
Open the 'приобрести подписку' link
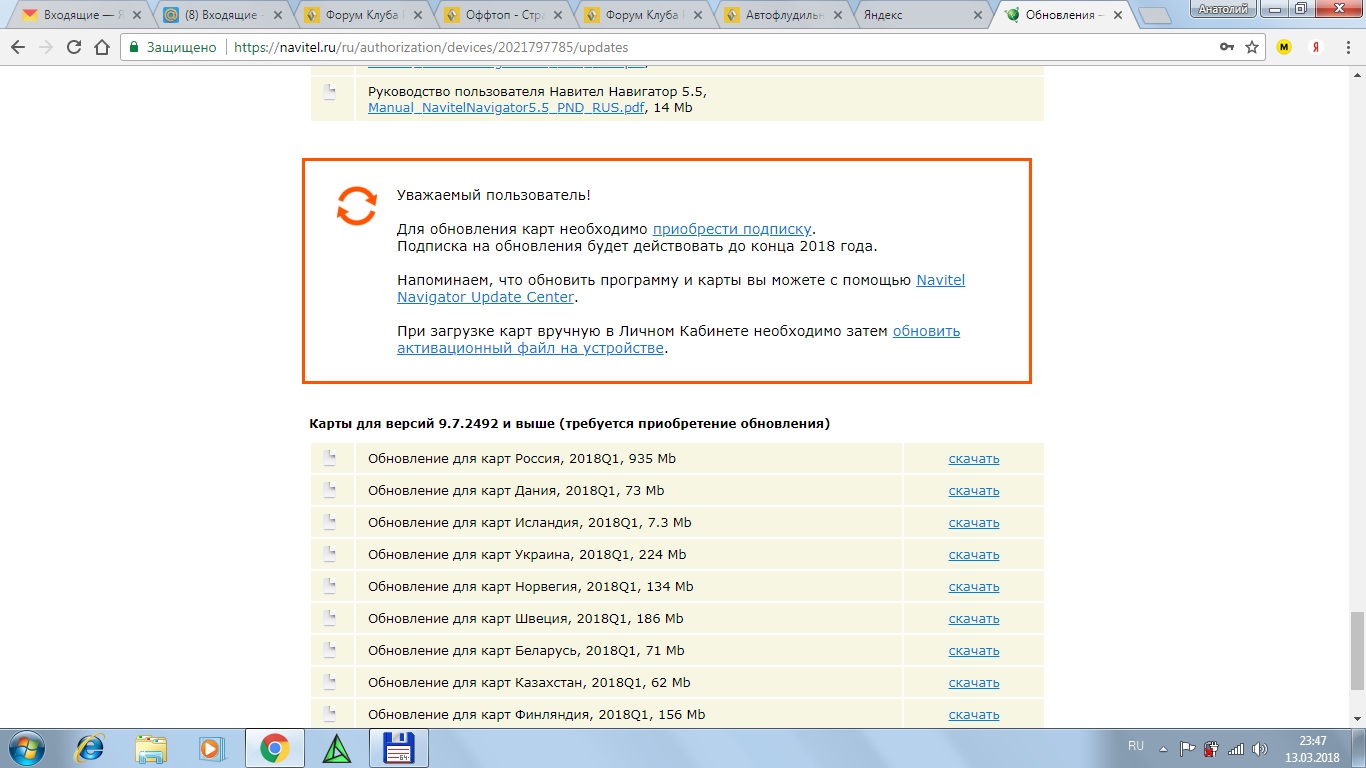coord(732,228)
